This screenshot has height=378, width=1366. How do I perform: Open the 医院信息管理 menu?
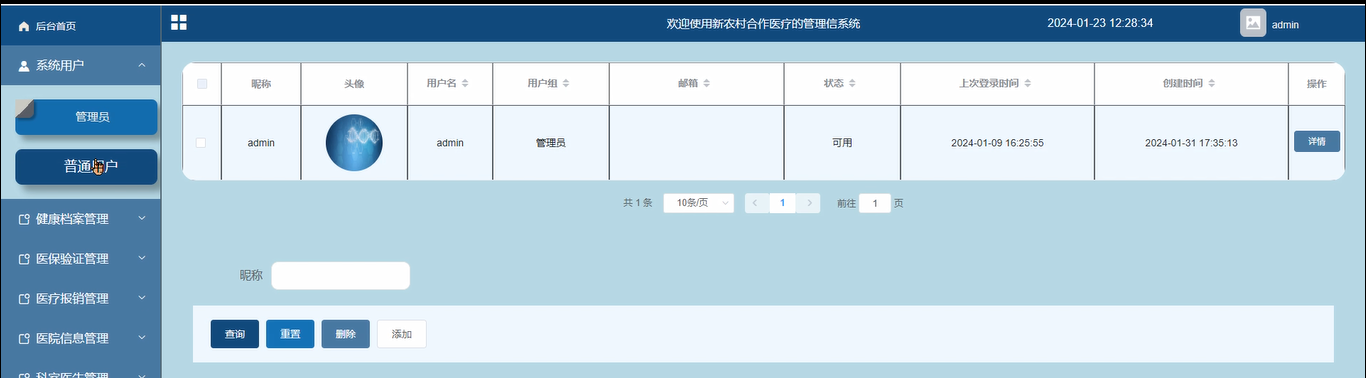click(80, 339)
